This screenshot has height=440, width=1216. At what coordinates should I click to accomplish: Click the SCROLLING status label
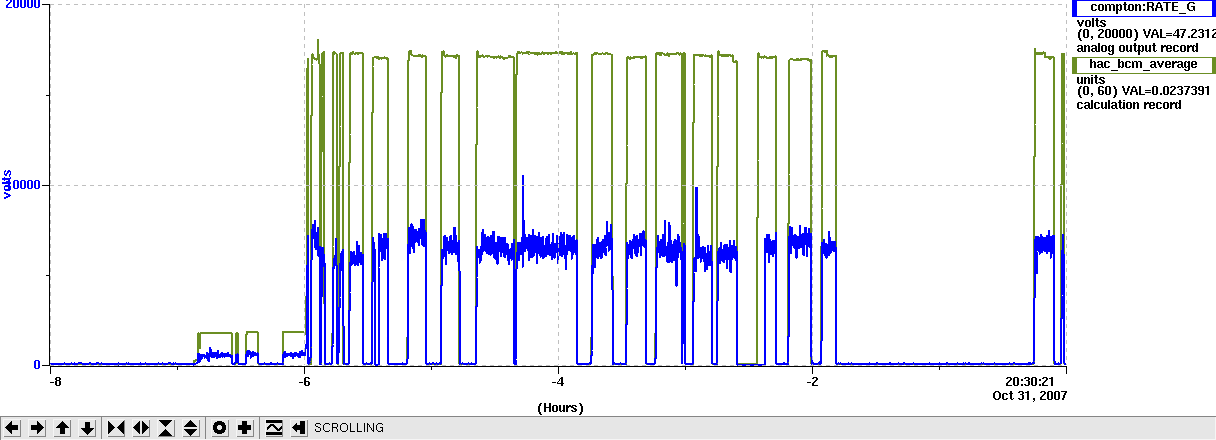coord(349,428)
